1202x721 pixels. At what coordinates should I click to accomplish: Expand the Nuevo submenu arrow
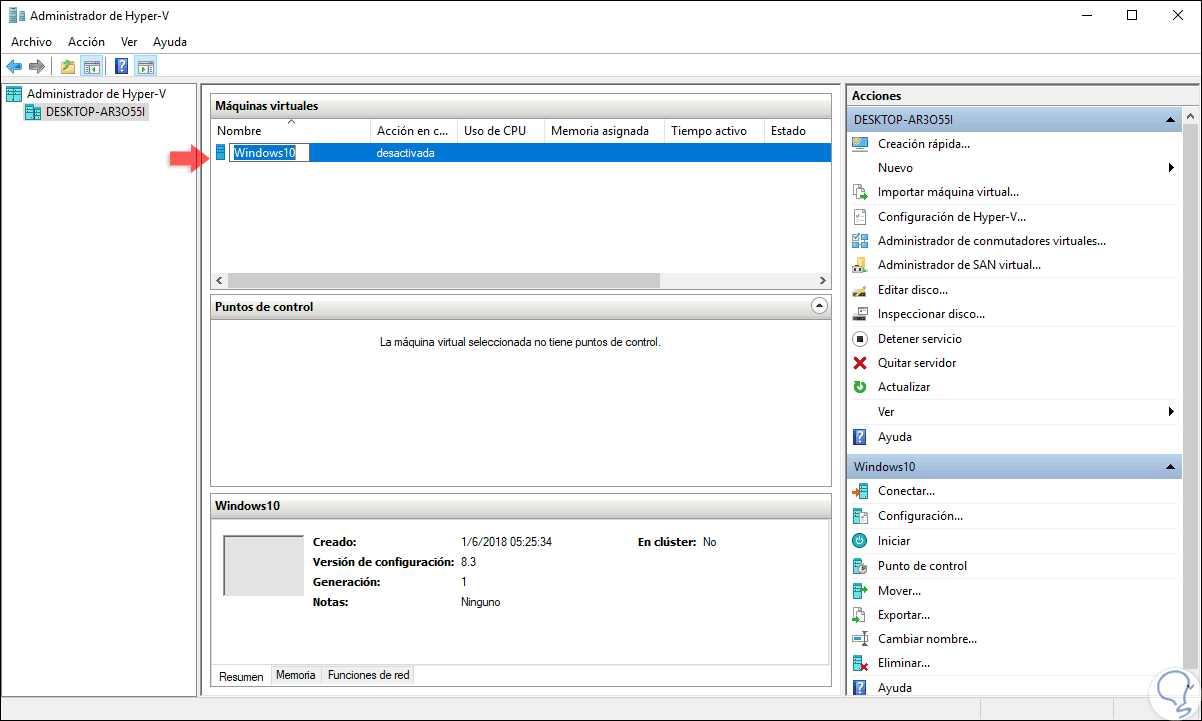pos(1171,168)
